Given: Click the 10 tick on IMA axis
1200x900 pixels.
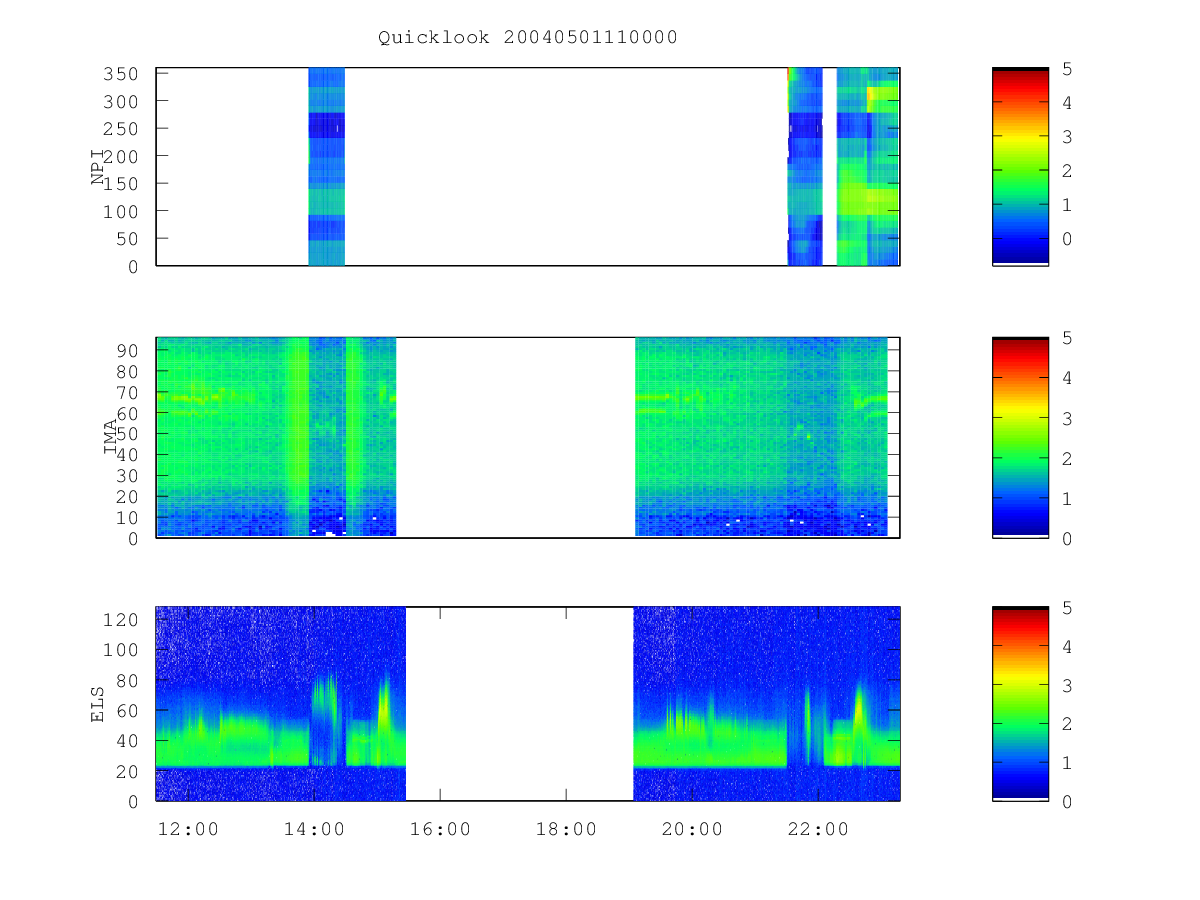Looking at the screenshot, I should tap(128, 517).
